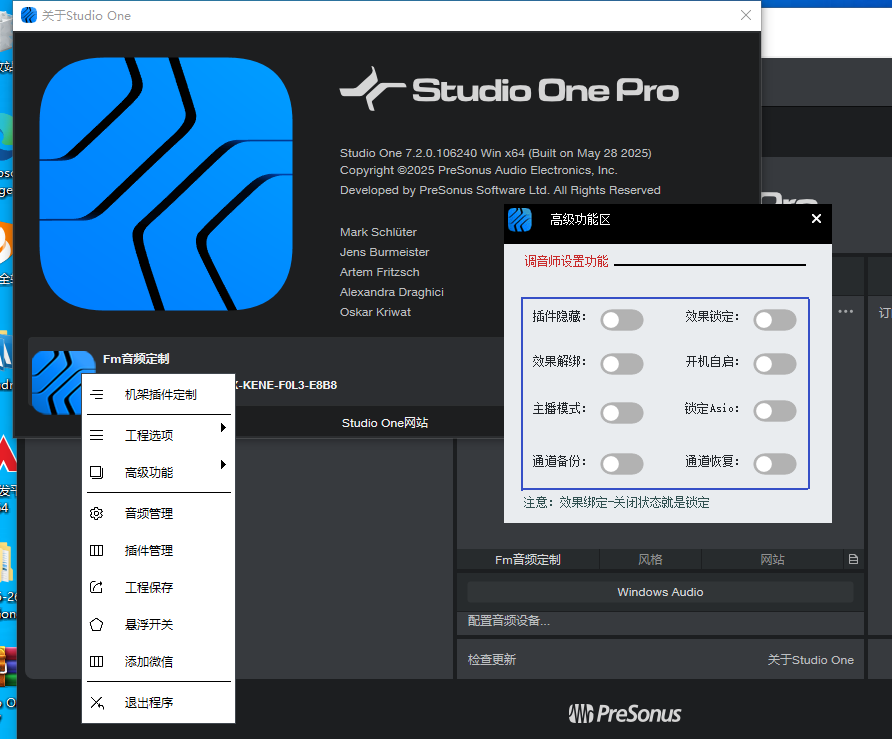Toggle the 锁定Asio switch
The height and width of the screenshot is (739, 892).
[x=775, y=411]
